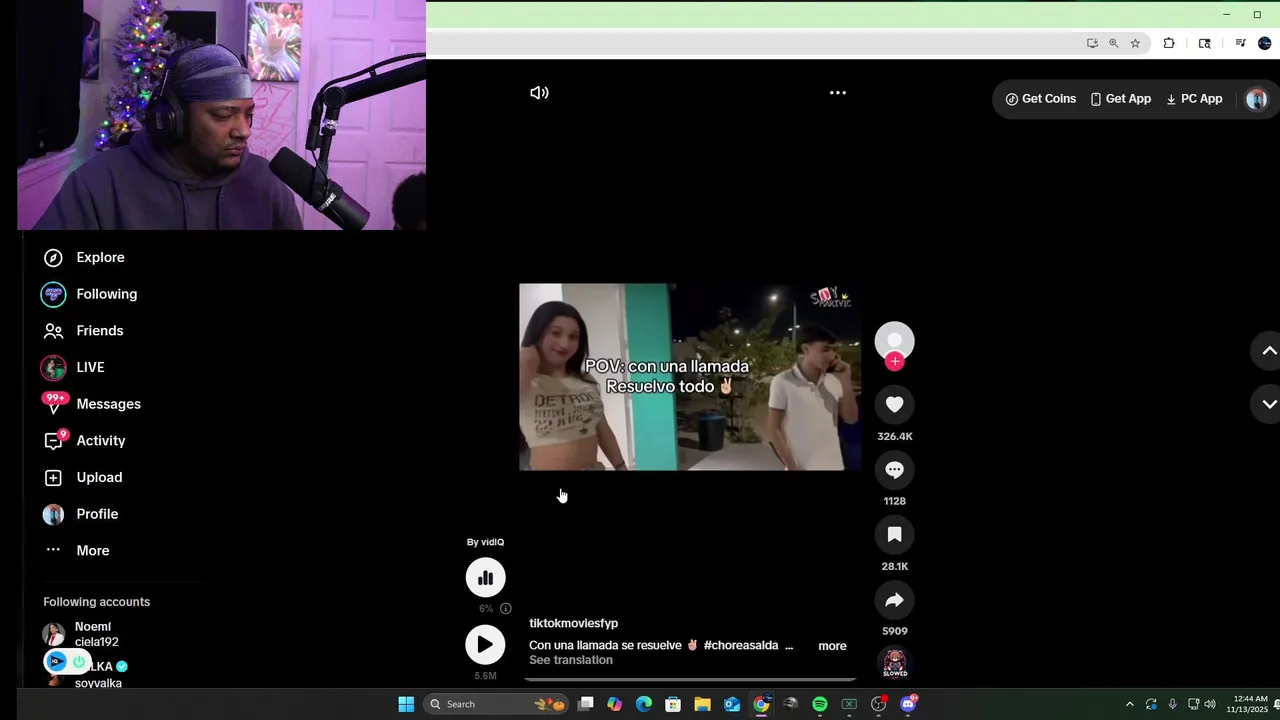Go to the next video arrow

click(1268, 404)
